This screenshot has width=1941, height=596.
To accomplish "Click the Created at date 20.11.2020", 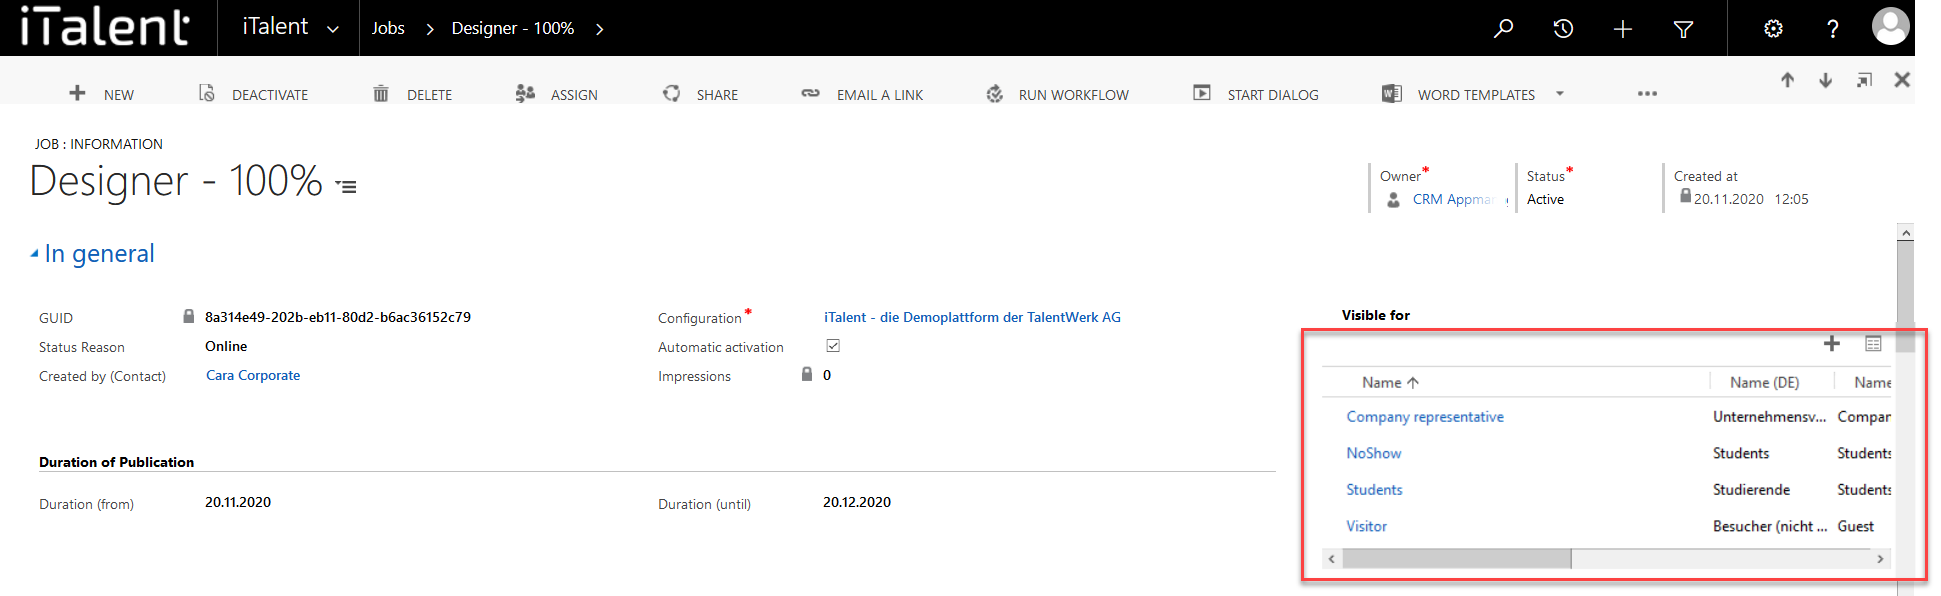I will [1728, 199].
